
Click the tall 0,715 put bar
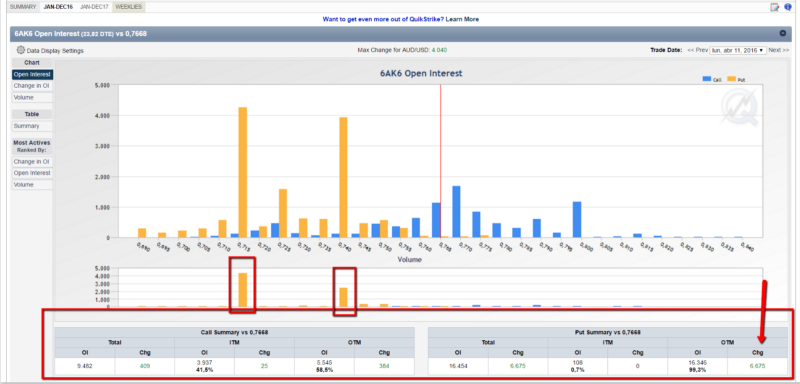pos(243,172)
